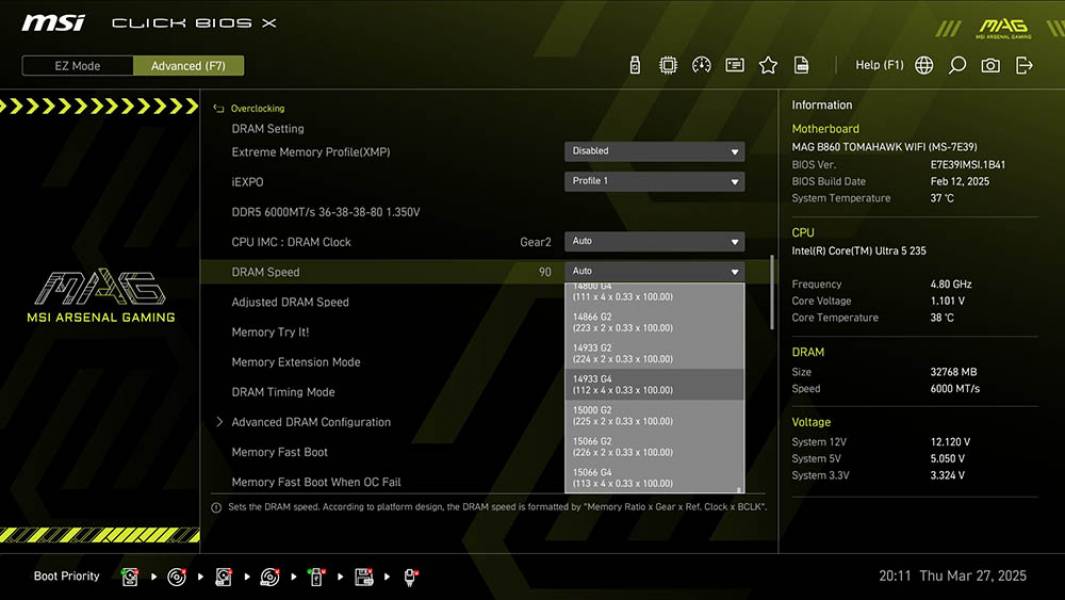
Task: Choose 15000 G2 (225 x 2) speed option
Action: coord(654,416)
